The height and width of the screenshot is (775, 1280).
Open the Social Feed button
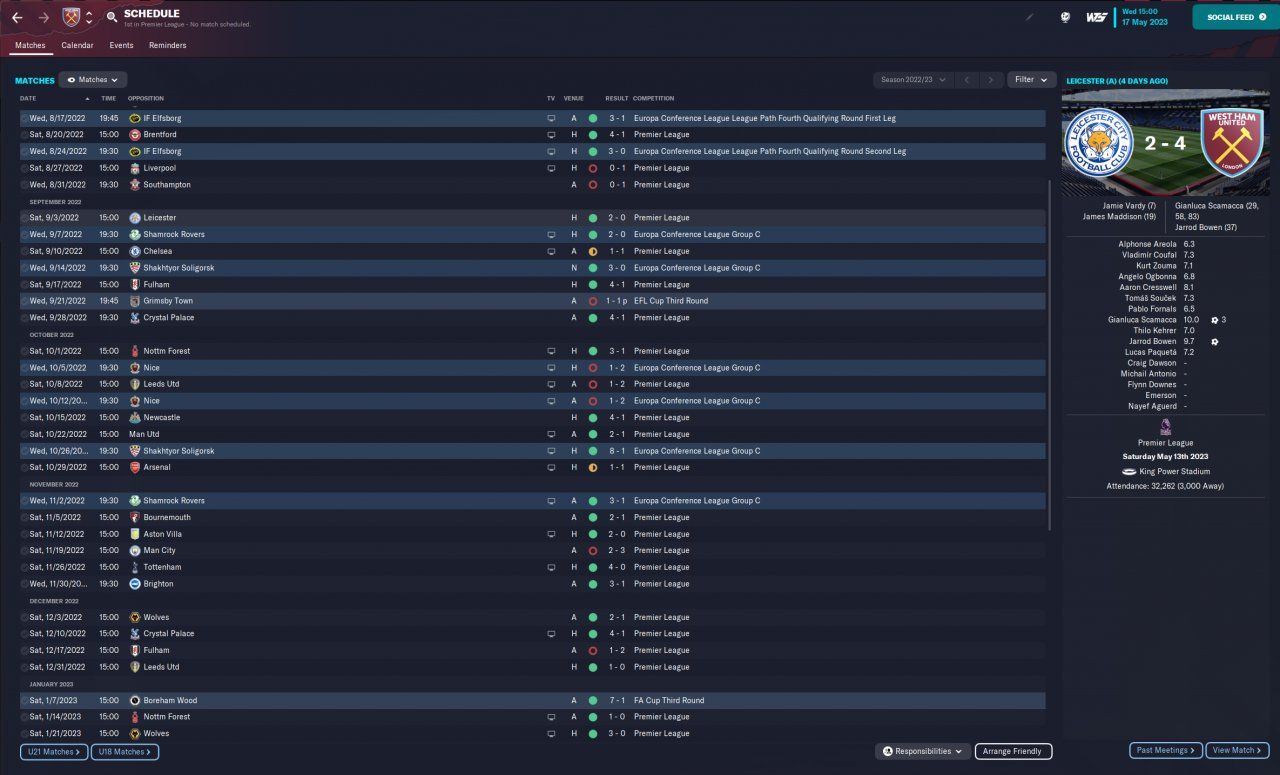pos(1236,17)
